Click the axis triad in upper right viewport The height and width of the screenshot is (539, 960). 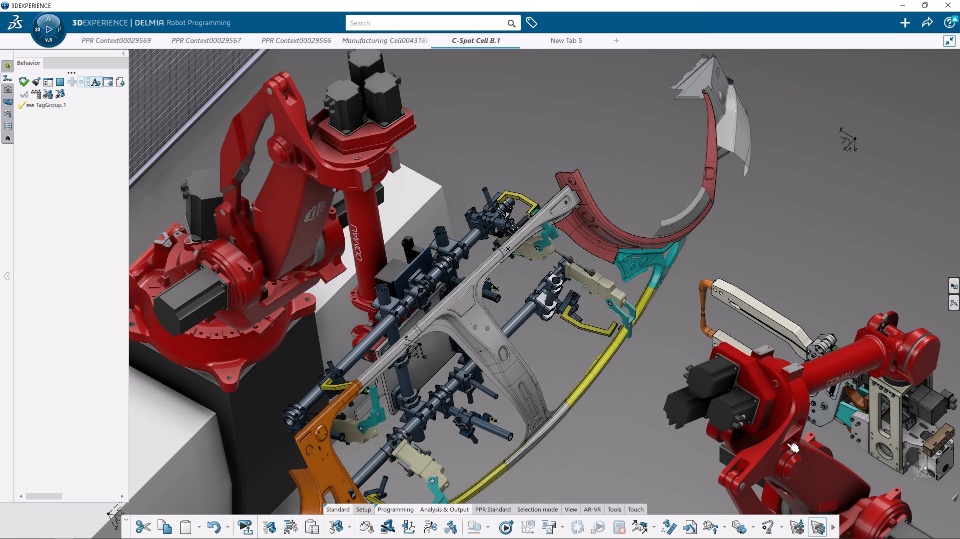tap(849, 140)
